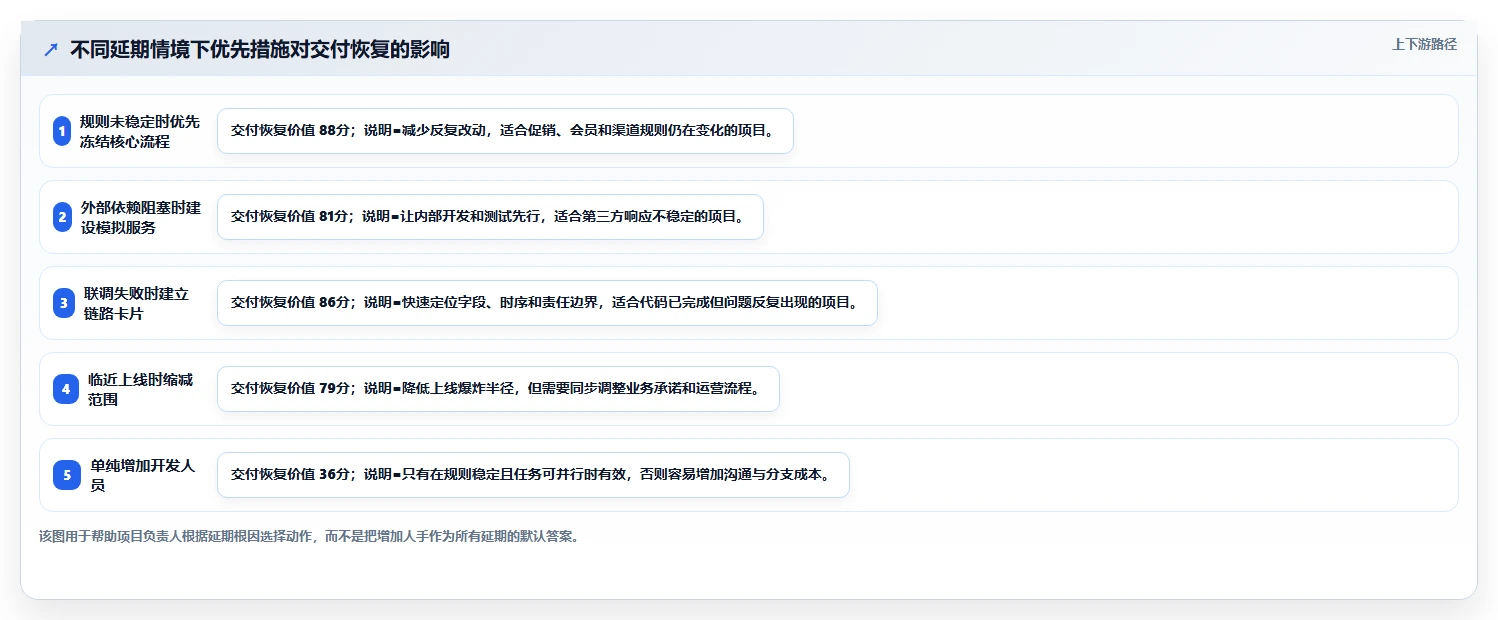Select the label 规则未稳定时优先冻结核心流程
This screenshot has height=620, width=1498.
pos(140,131)
